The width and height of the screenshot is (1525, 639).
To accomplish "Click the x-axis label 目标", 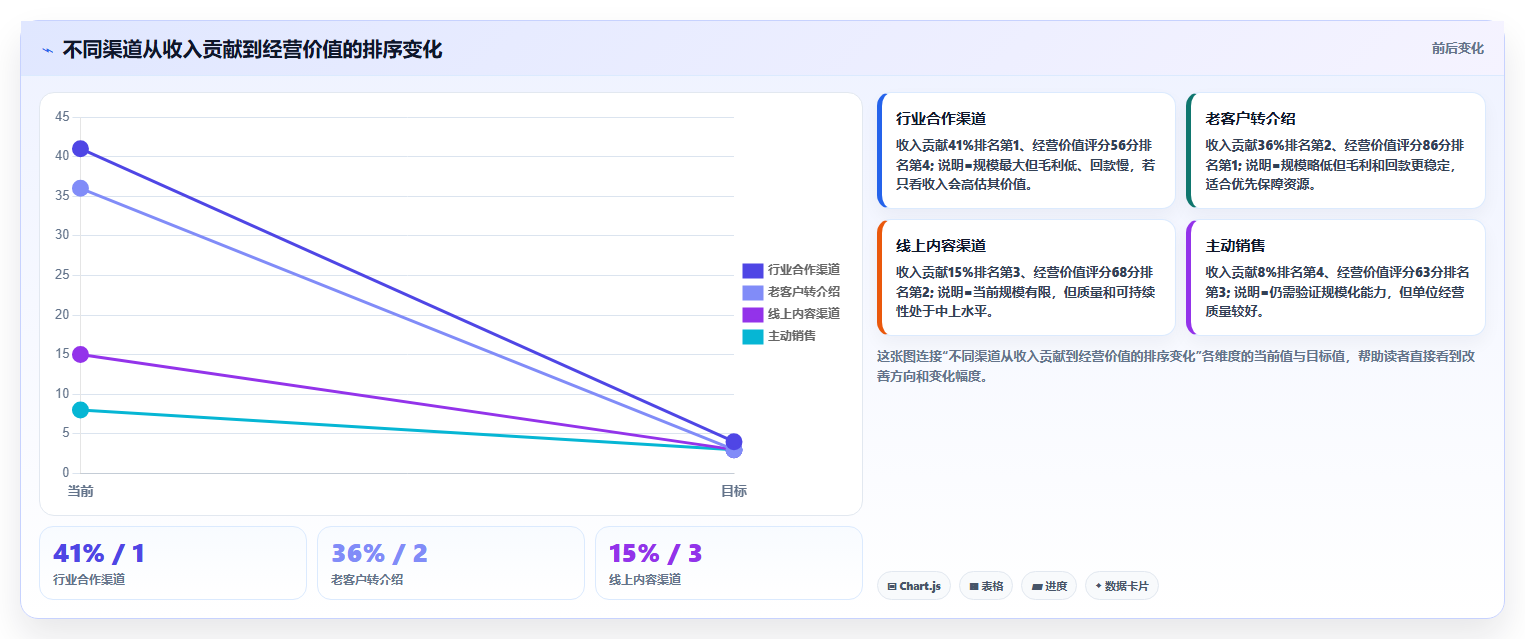I will pos(734,491).
